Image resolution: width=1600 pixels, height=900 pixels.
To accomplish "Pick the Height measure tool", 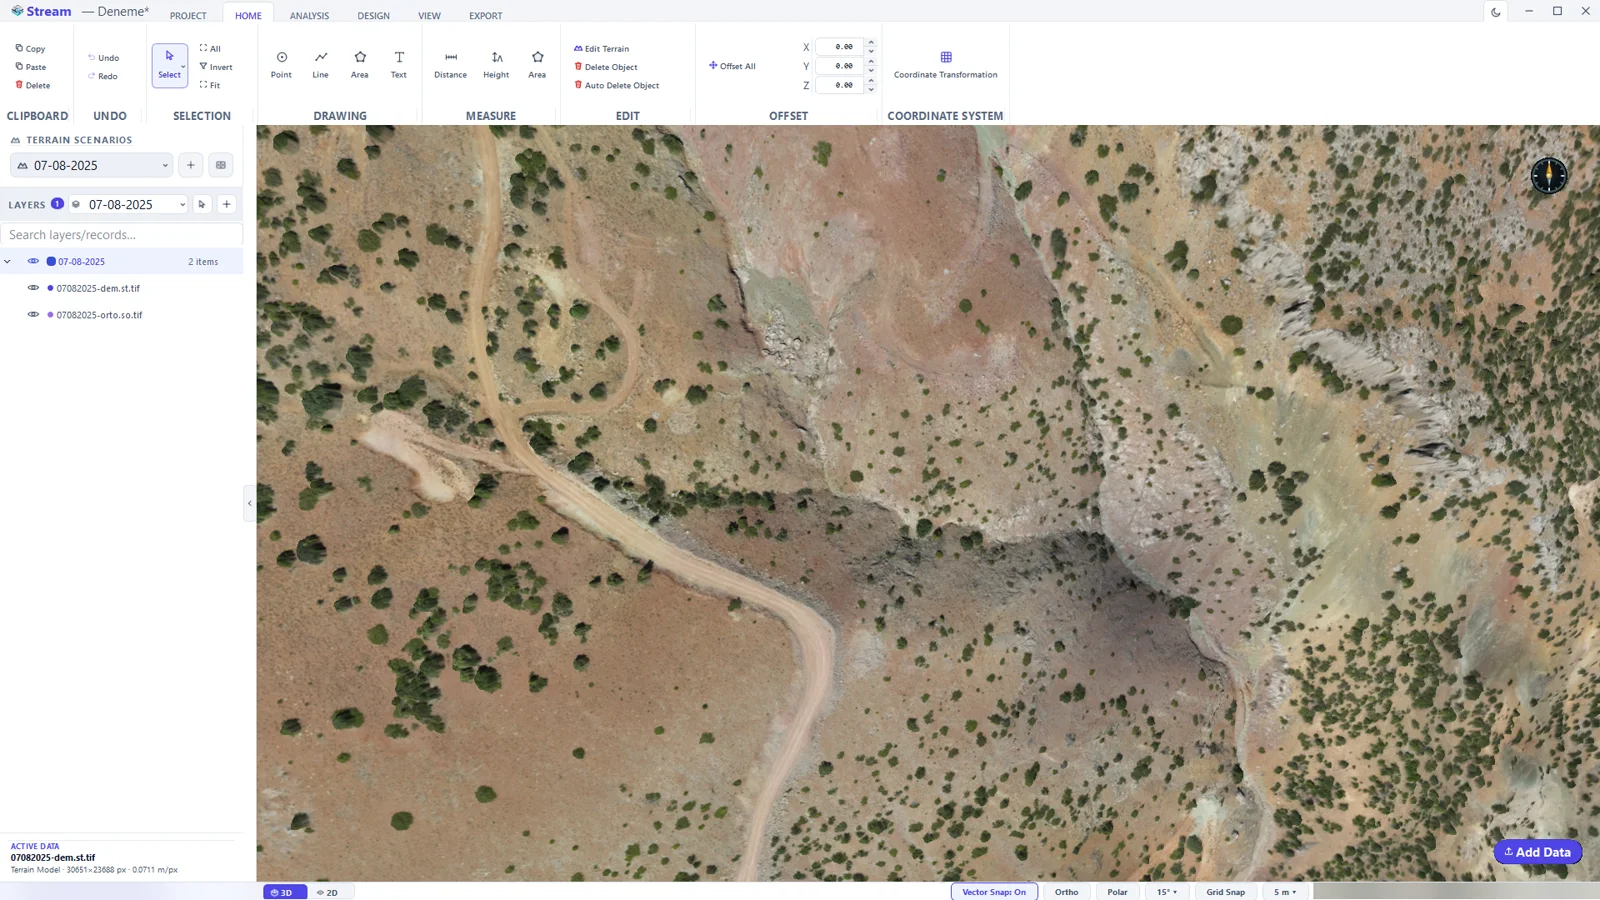I will tap(496, 65).
